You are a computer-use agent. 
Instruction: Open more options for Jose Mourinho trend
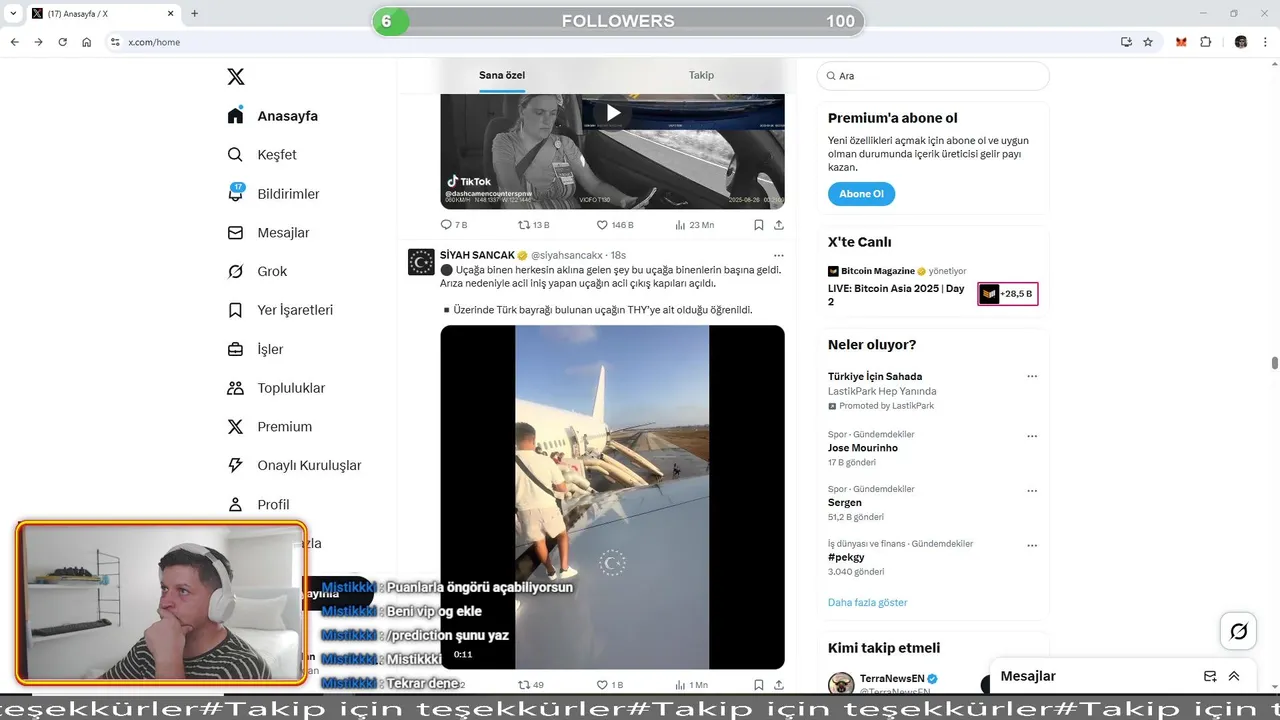pyautogui.click(x=1032, y=437)
